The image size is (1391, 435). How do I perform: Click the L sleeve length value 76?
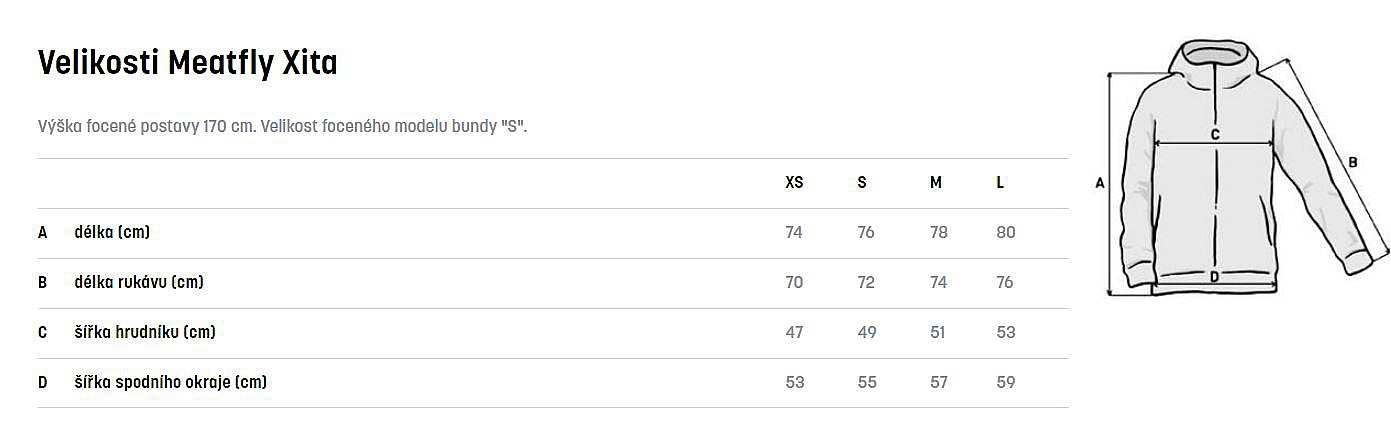1005,283
